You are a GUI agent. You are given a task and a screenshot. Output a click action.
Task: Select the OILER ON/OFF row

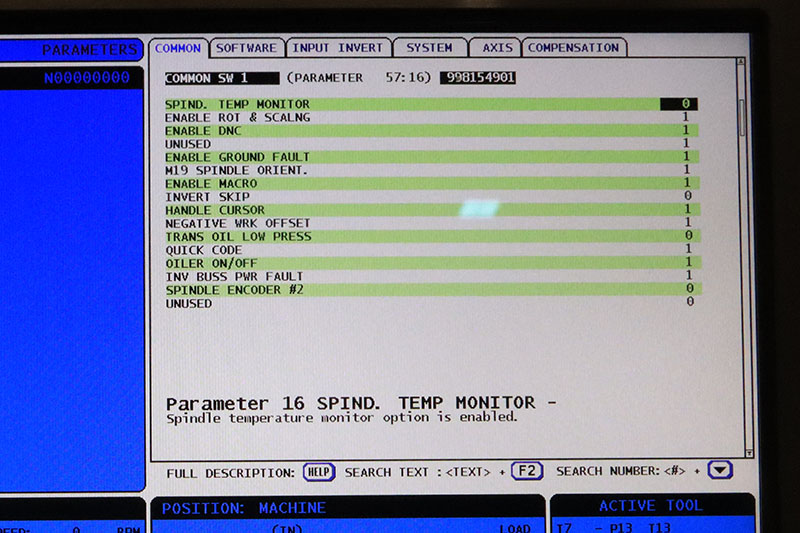[x=433, y=263]
